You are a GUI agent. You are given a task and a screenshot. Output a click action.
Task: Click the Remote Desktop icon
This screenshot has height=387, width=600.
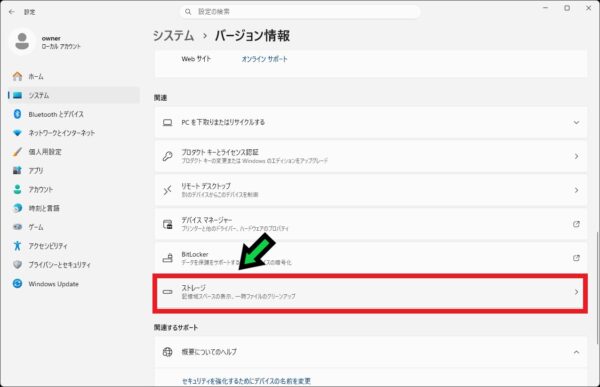click(x=168, y=190)
